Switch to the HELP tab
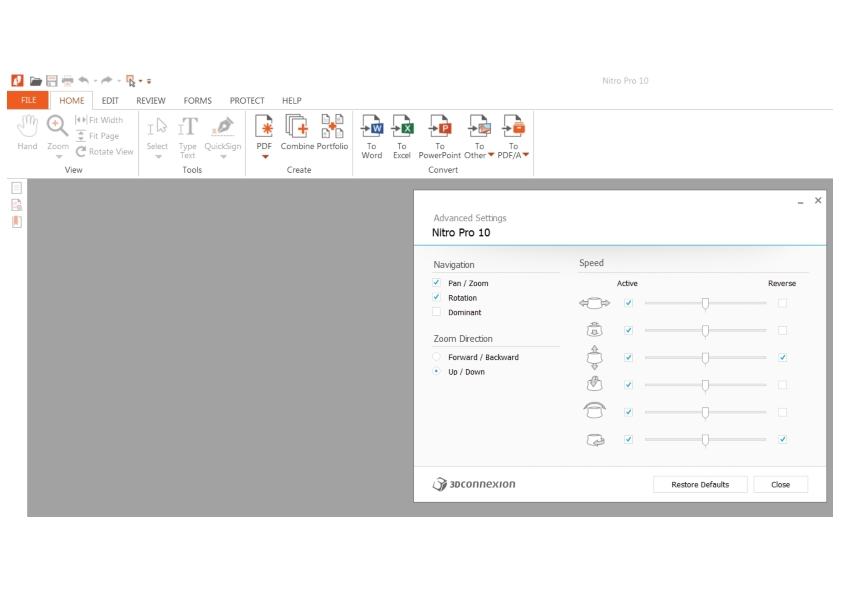Viewport: 842px width, 595px height. (292, 100)
